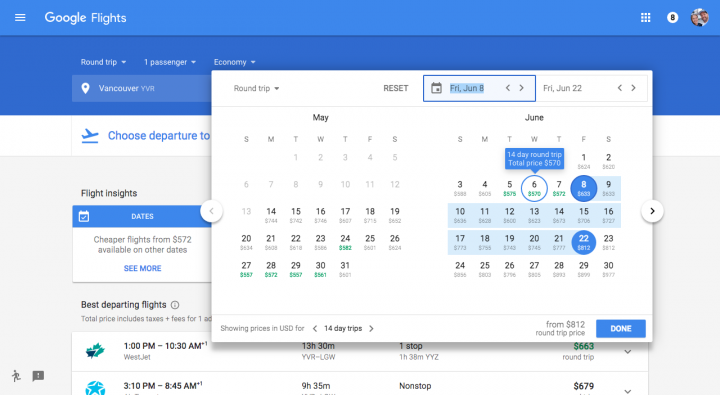Click the Nonstop label of second flight
The width and height of the screenshot is (720, 395).
(x=415, y=386)
